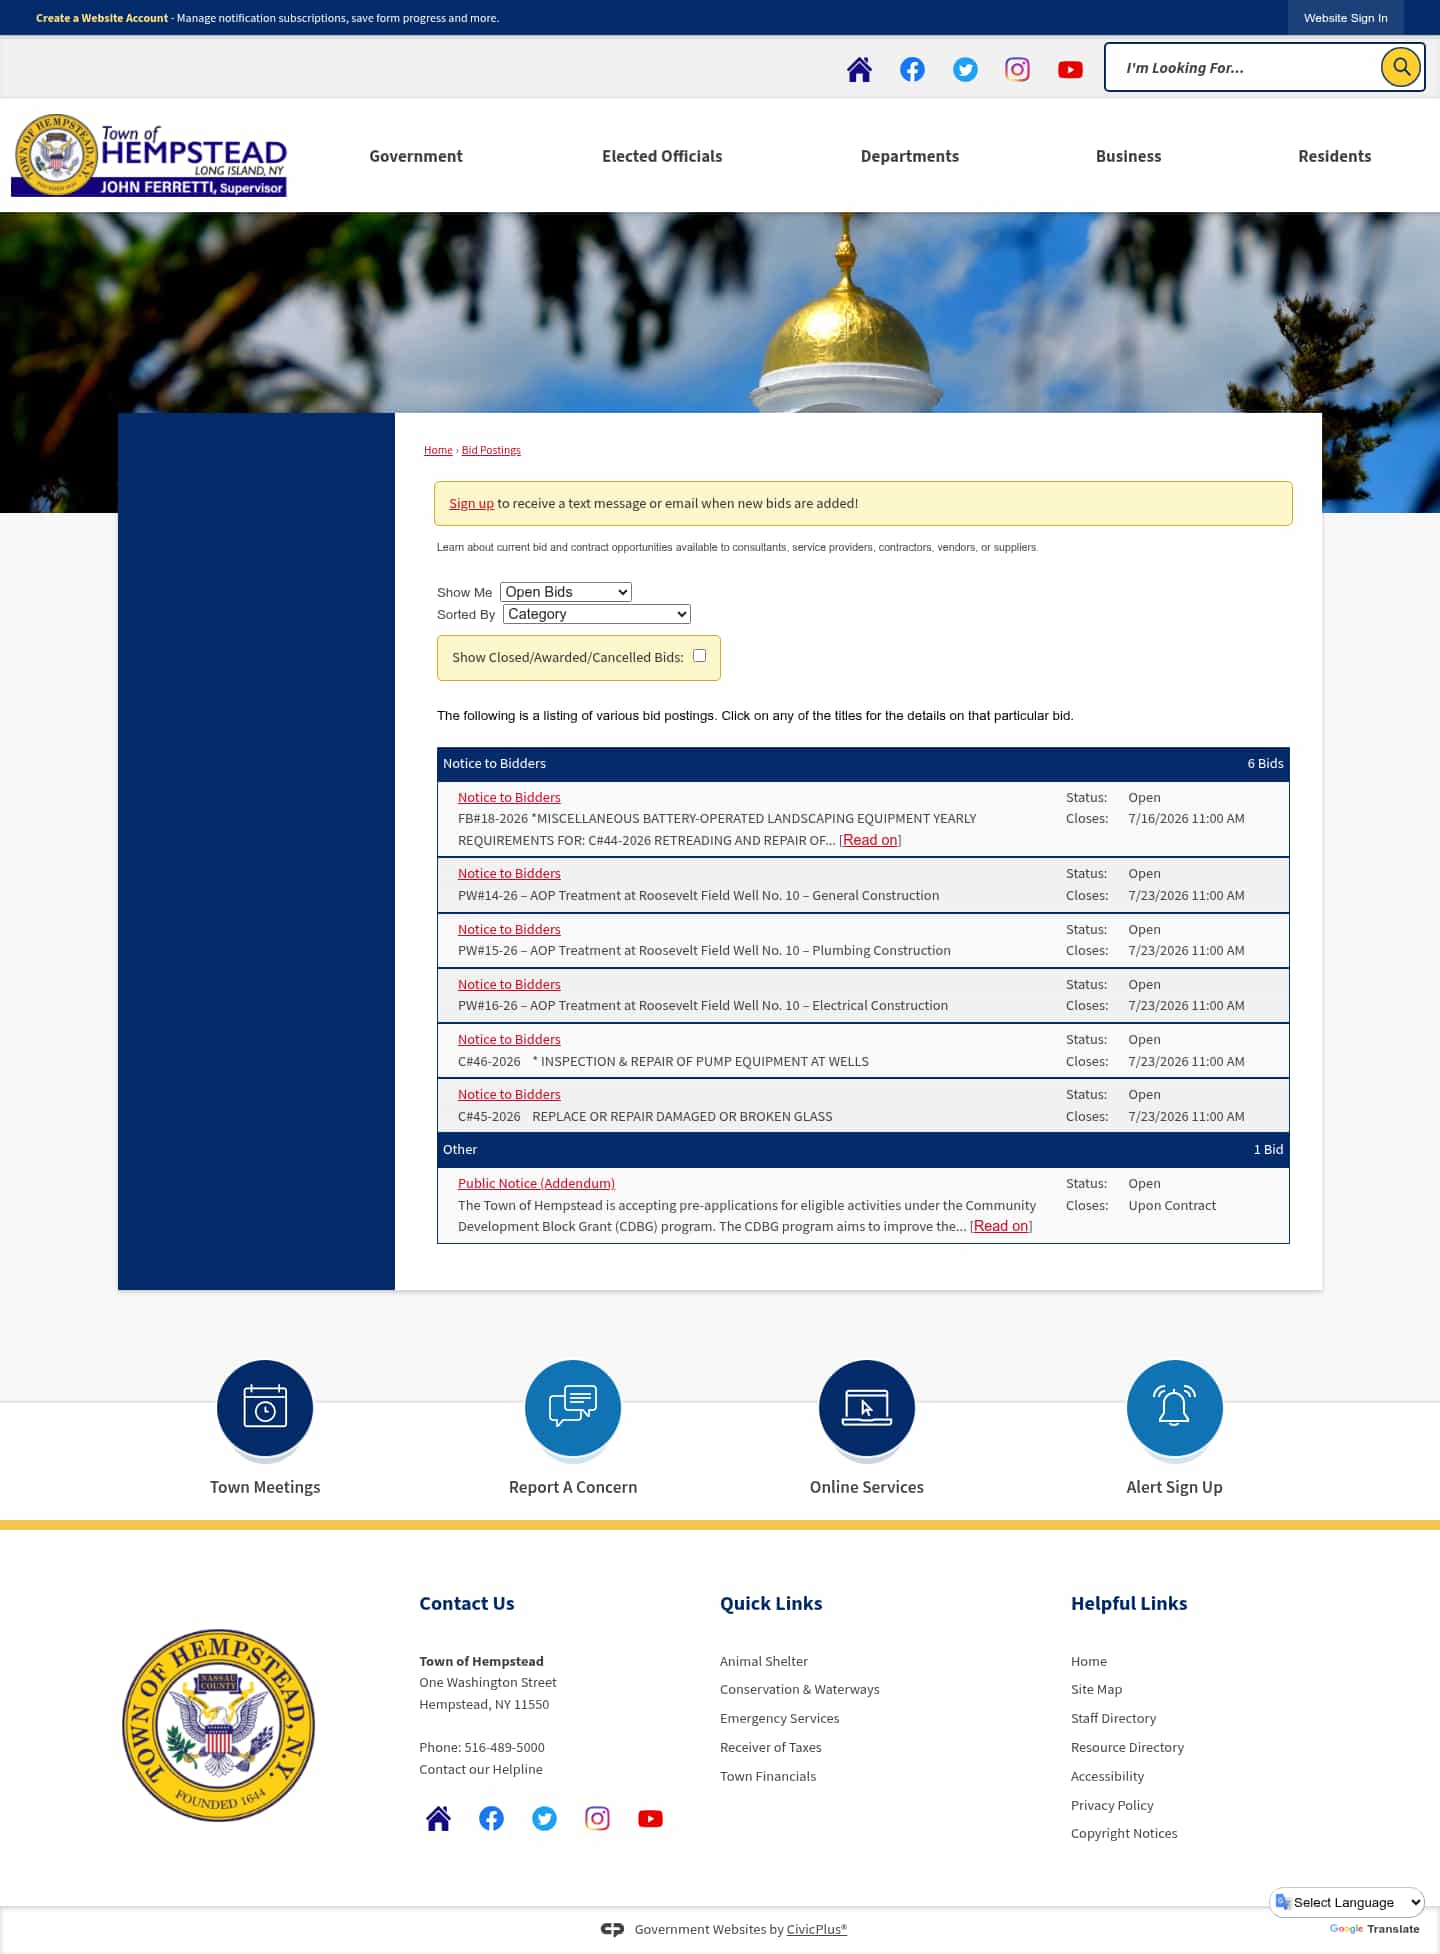Screen dimensions: 1440x1954
Task: Open the Report A Concern chat icon
Action: tap(573, 1408)
